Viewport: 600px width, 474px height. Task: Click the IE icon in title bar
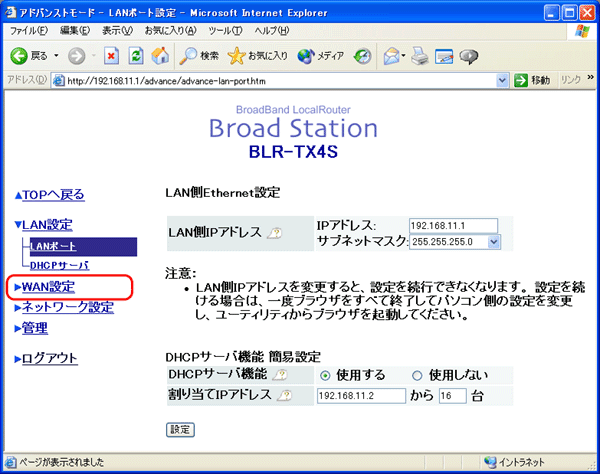10,12
